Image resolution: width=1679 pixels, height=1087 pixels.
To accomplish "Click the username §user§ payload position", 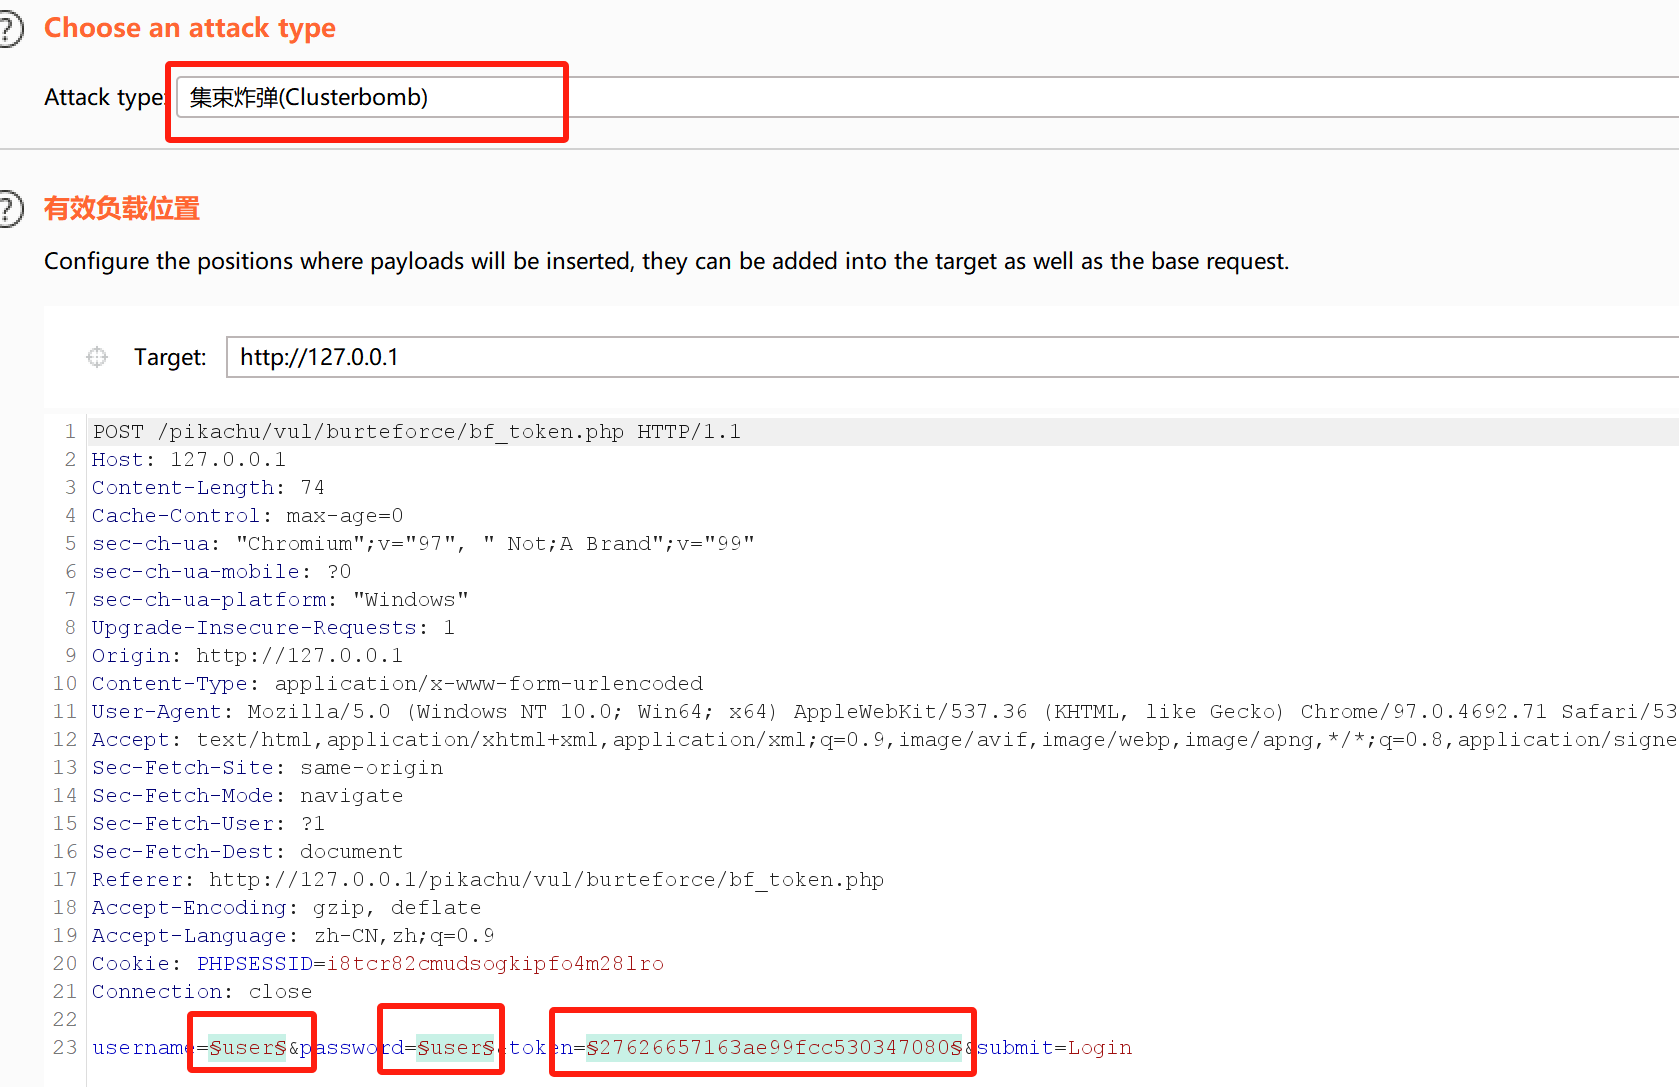I will tap(247, 1047).
